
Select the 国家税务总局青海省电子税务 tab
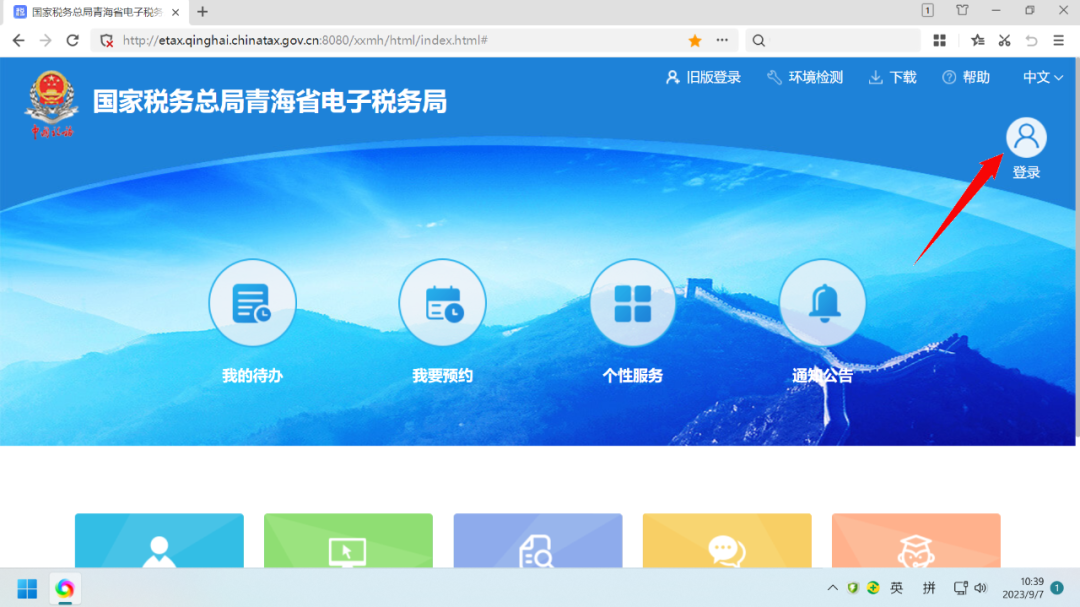point(96,12)
